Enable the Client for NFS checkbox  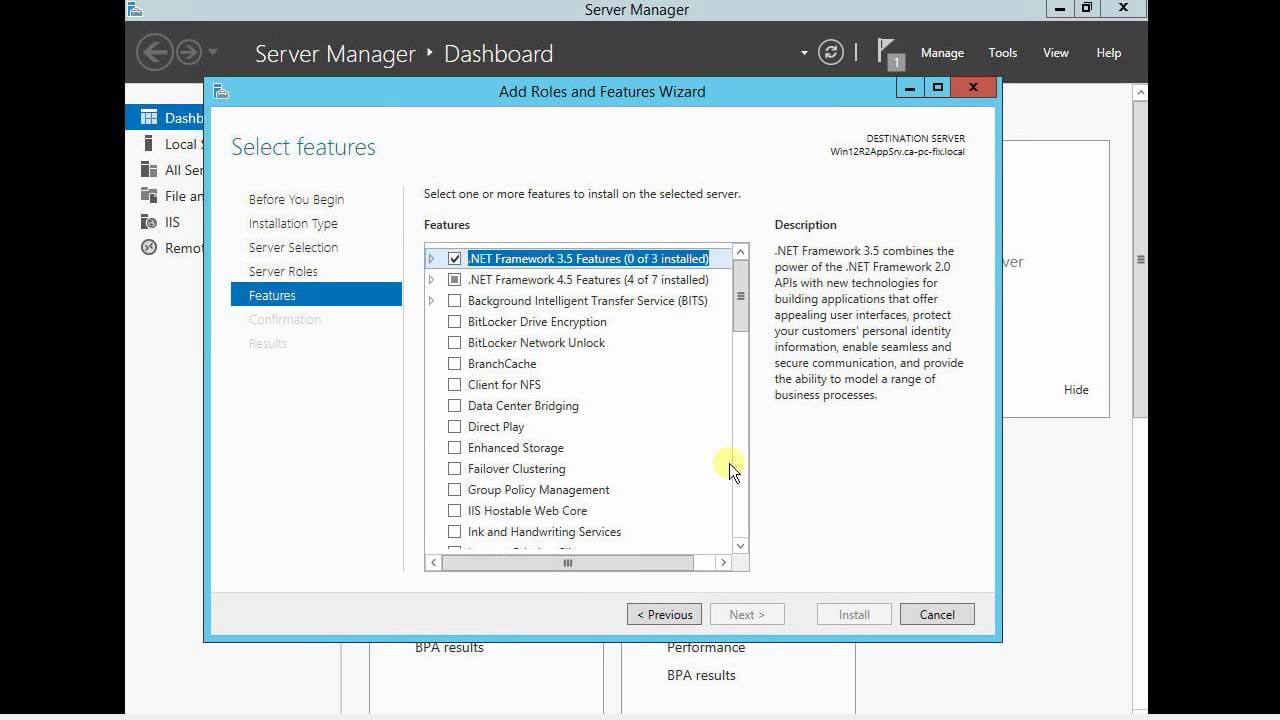click(x=455, y=384)
